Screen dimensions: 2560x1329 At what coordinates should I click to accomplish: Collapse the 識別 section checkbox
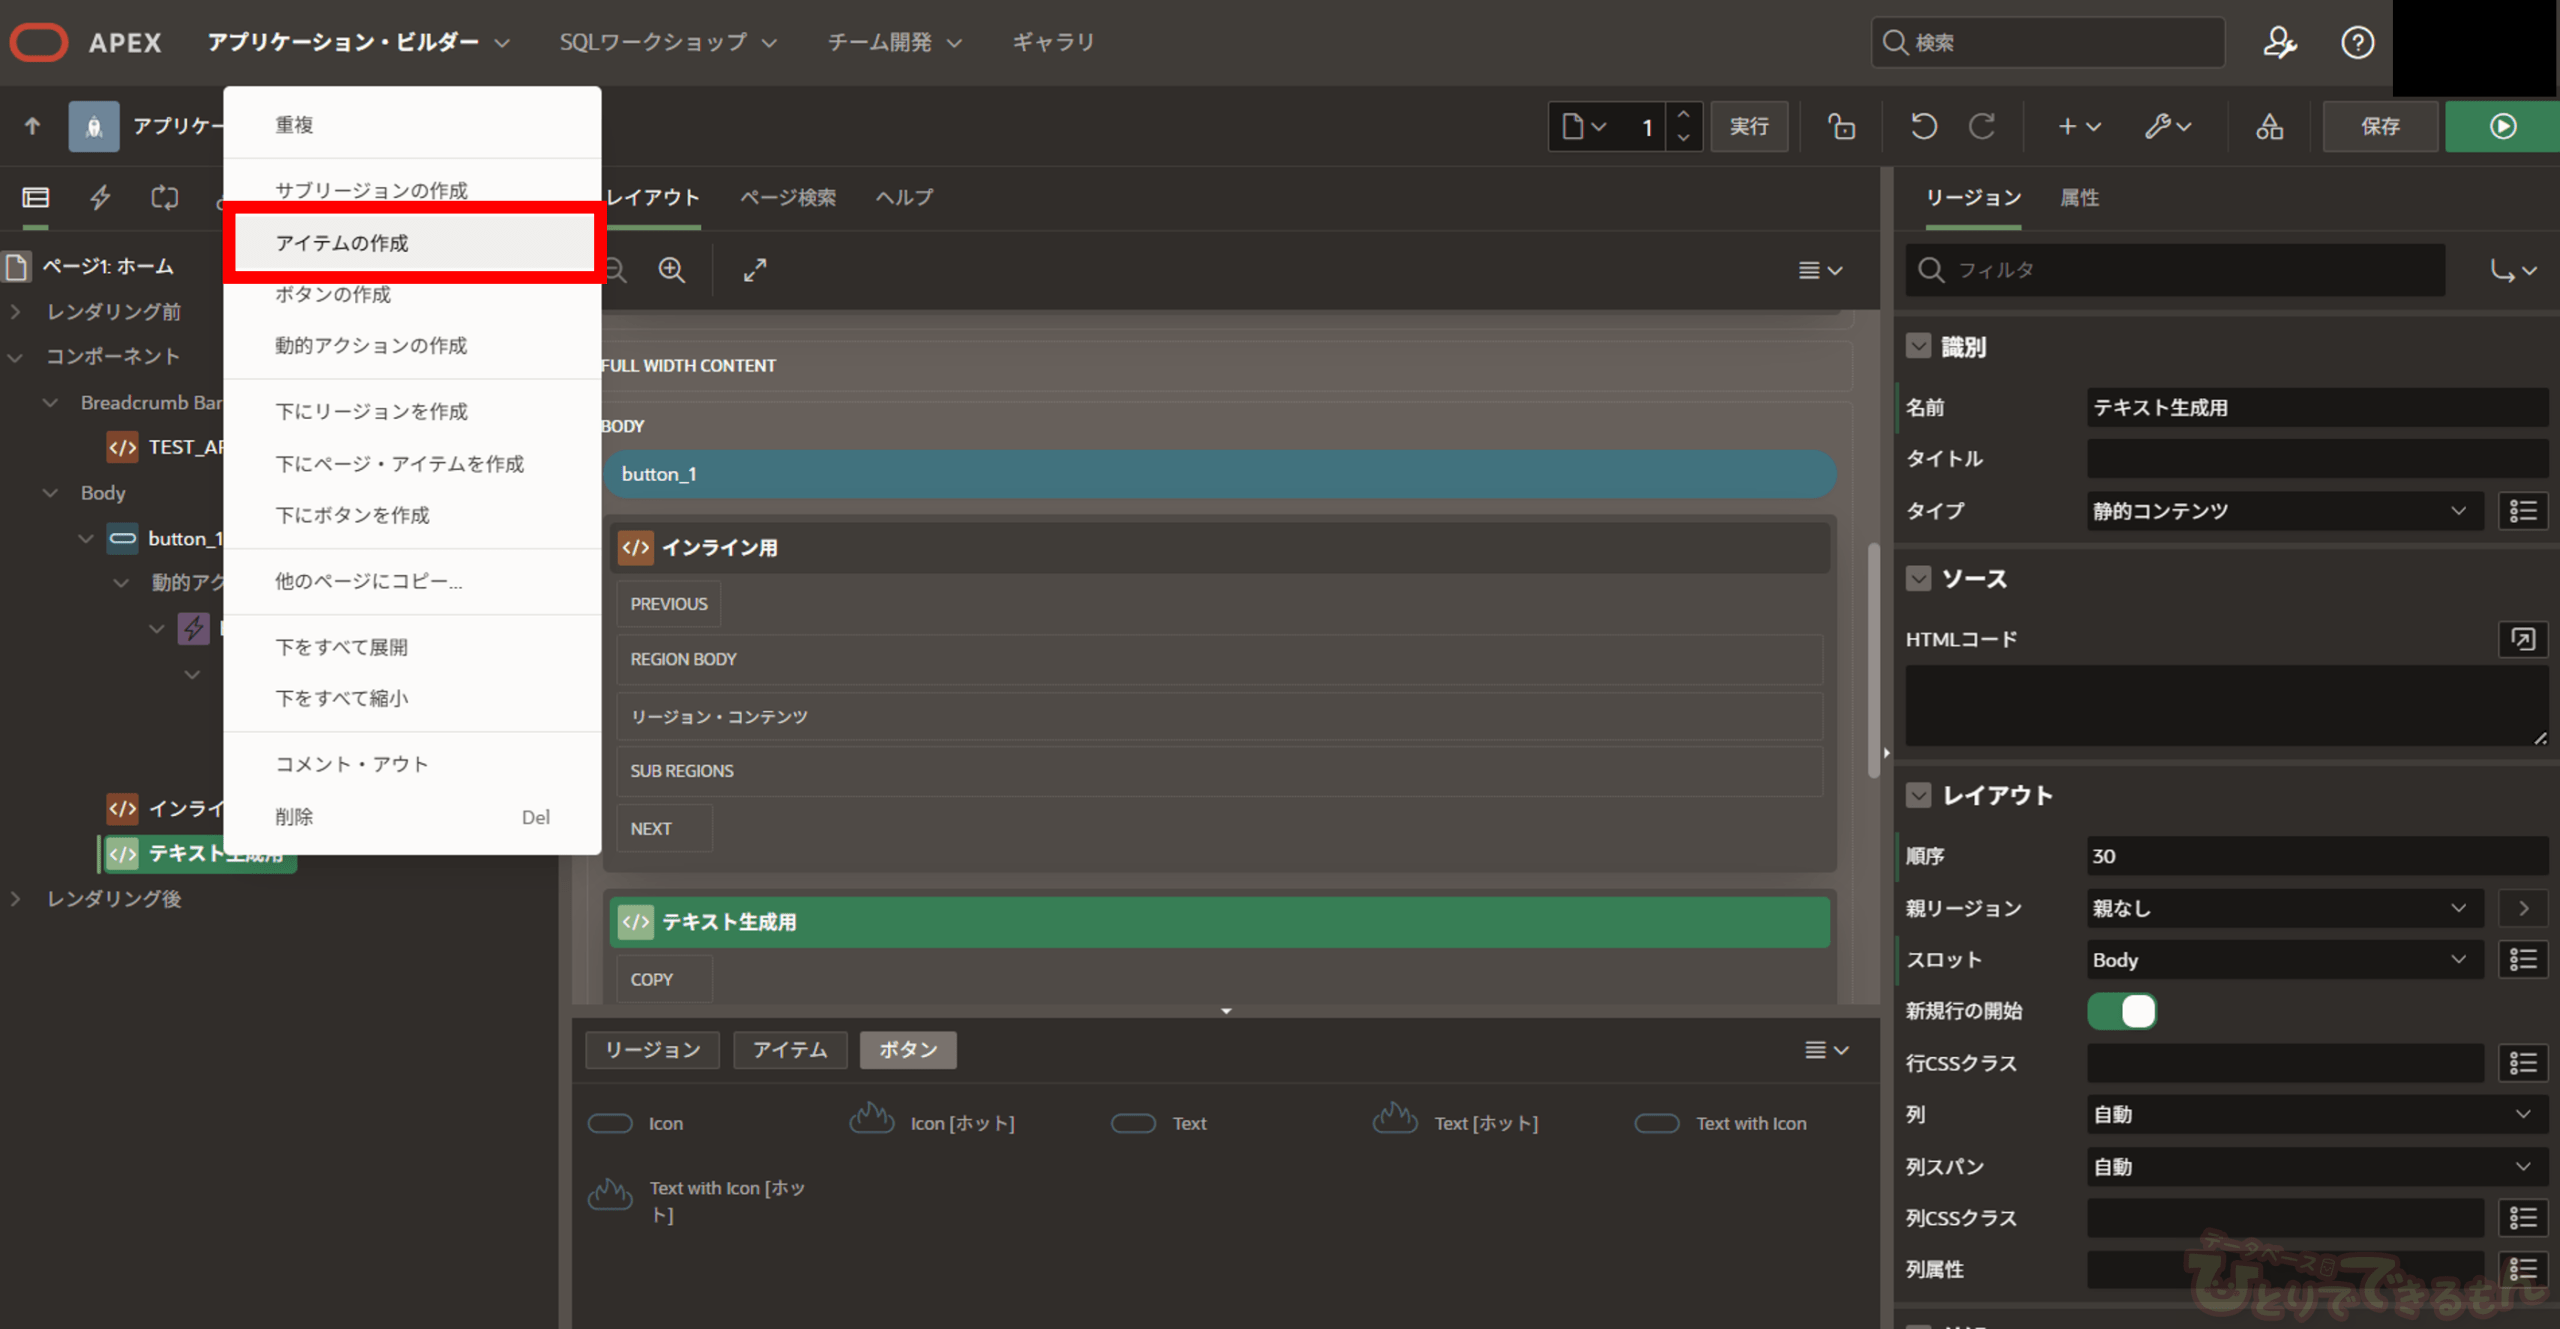pyautogui.click(x=1918, y=347)
